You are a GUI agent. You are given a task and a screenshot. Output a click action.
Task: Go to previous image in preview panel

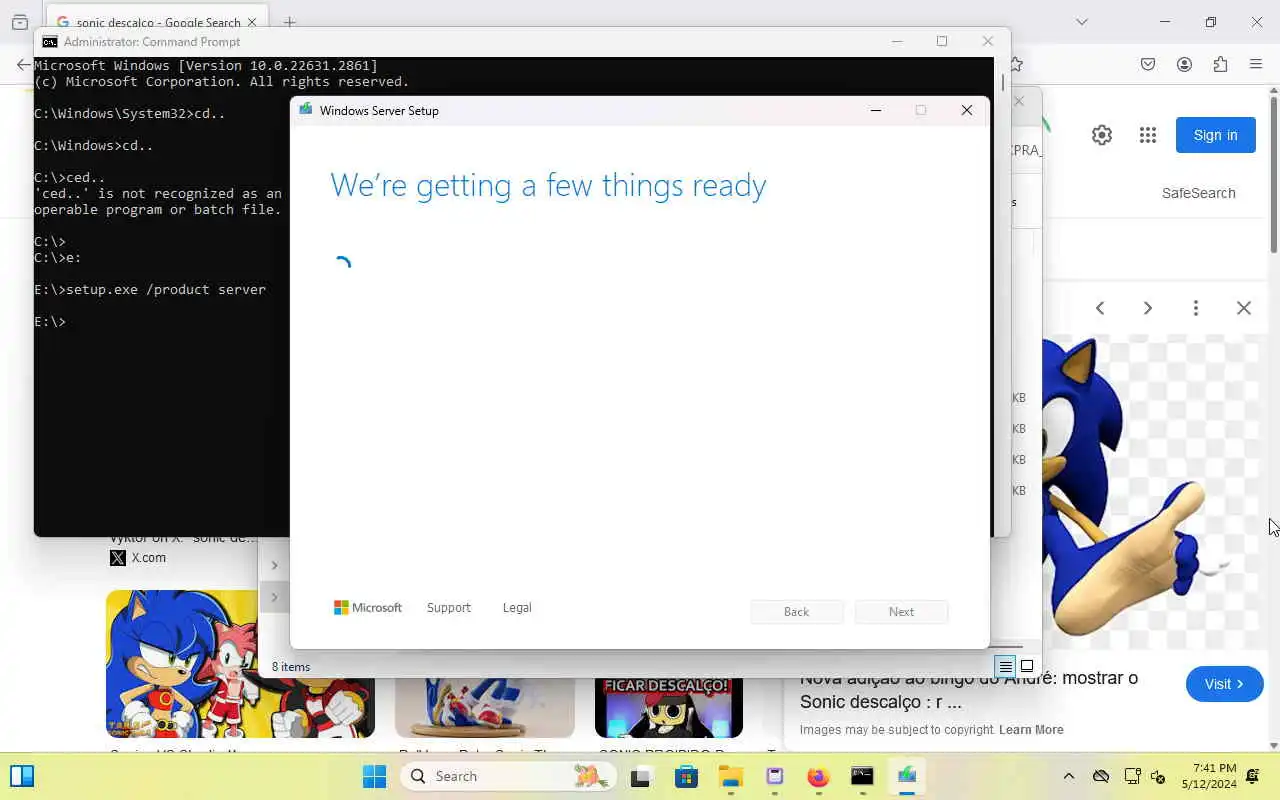[x=1100, y=308]
